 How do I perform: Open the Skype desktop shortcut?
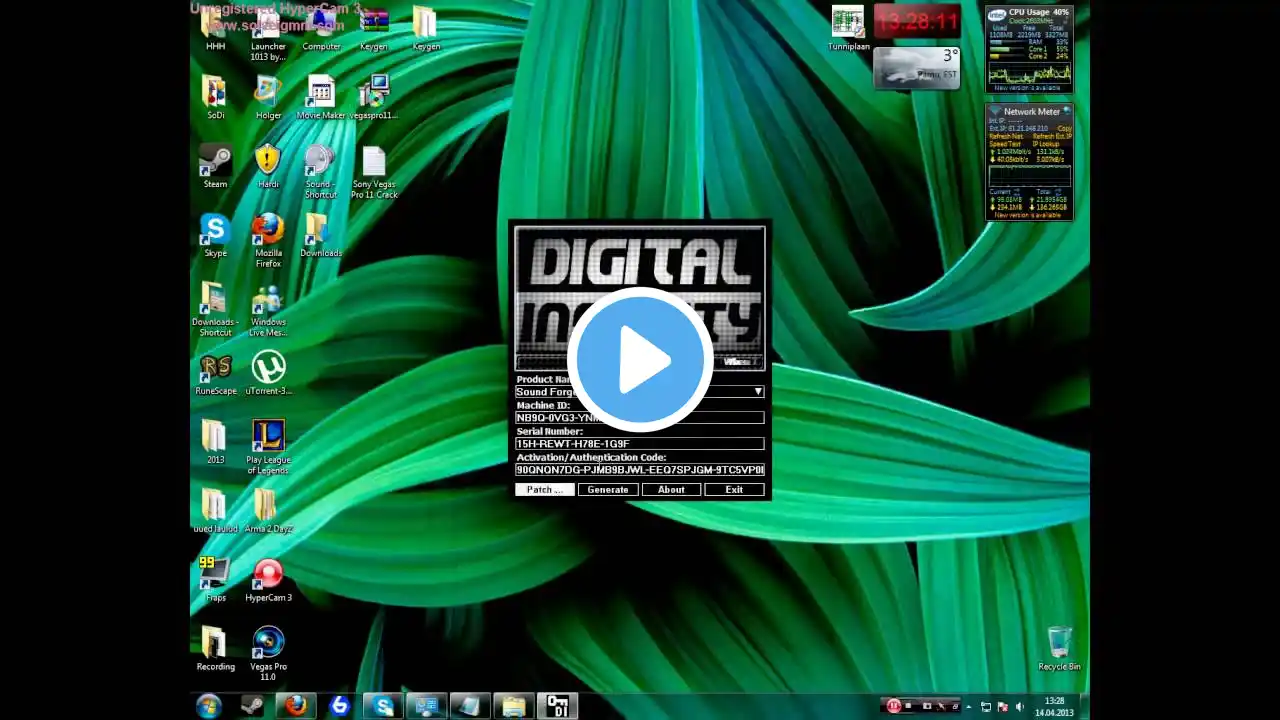click(215, 230)
